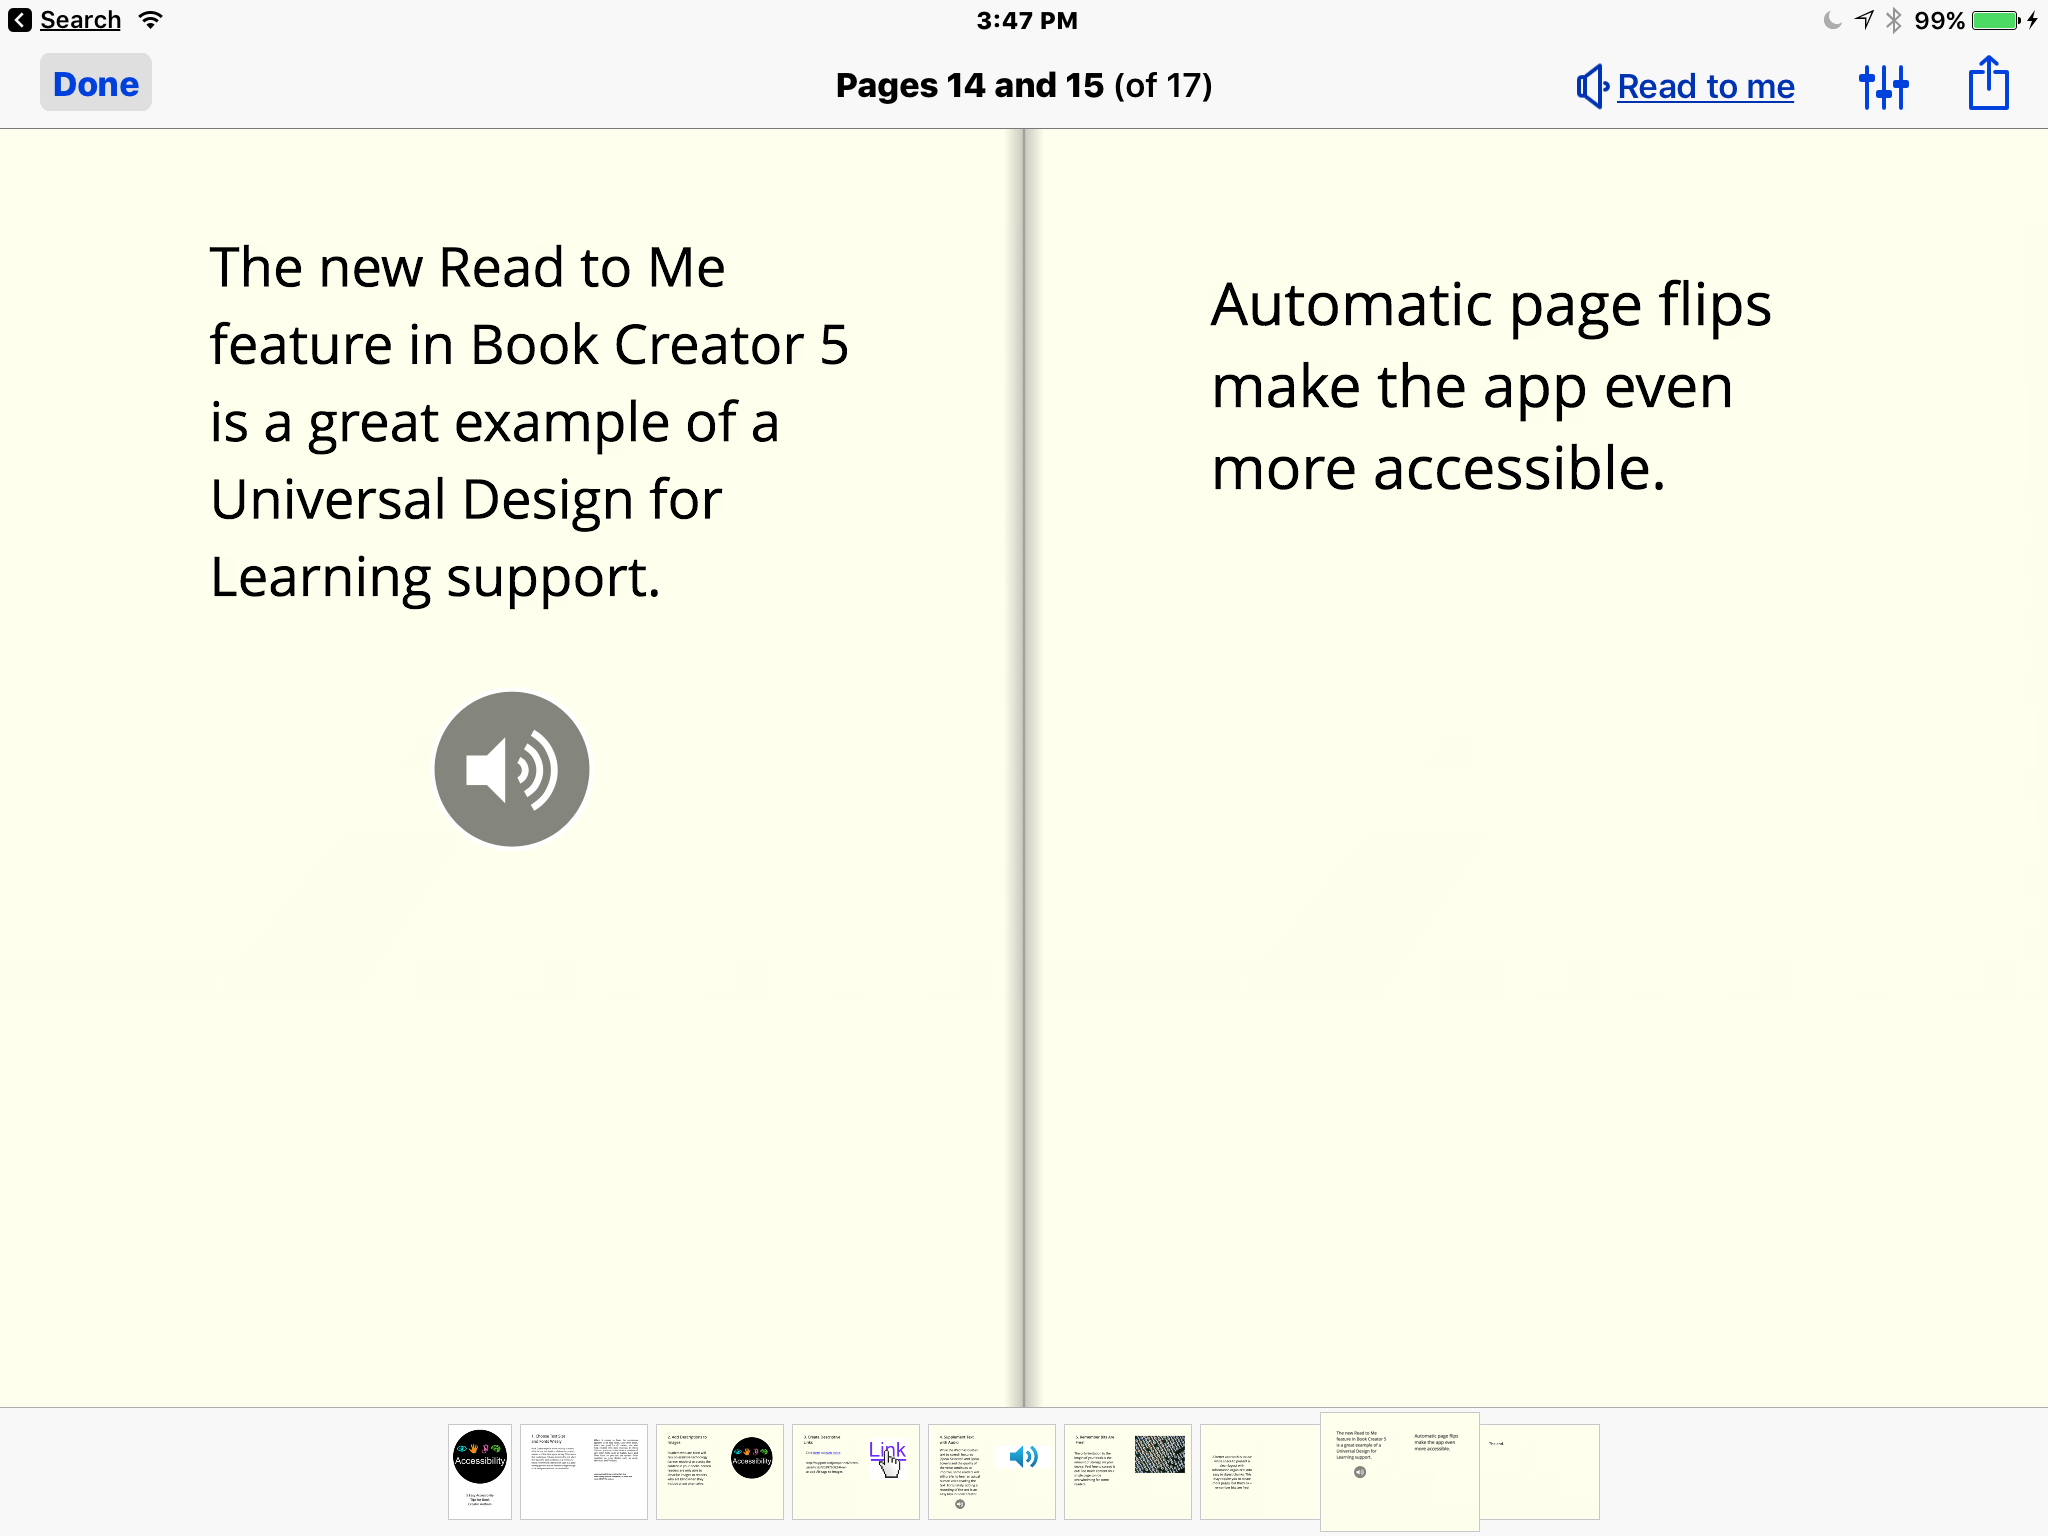Open the Link cursor image thumbnail
The width and height of the screenshot is (2048, 1536).
[x=888, y=1455]
